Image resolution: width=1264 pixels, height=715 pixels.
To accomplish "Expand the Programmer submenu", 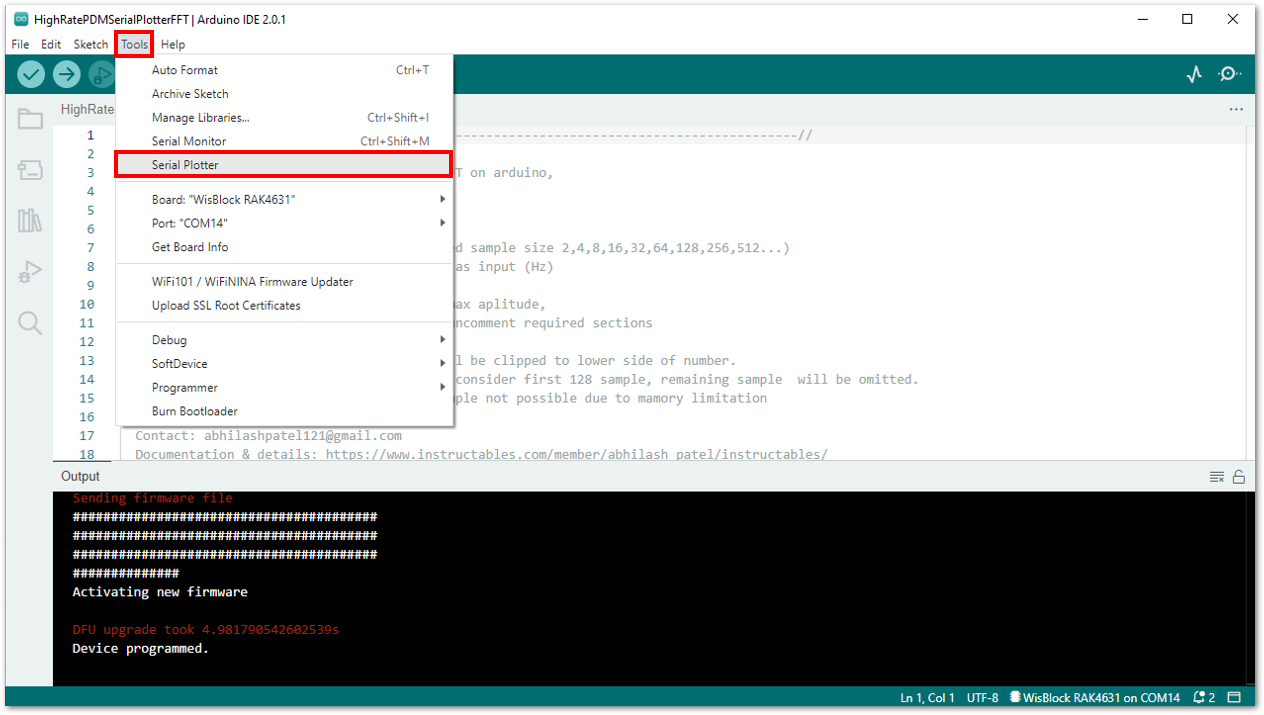I will [x=285, y=388].
